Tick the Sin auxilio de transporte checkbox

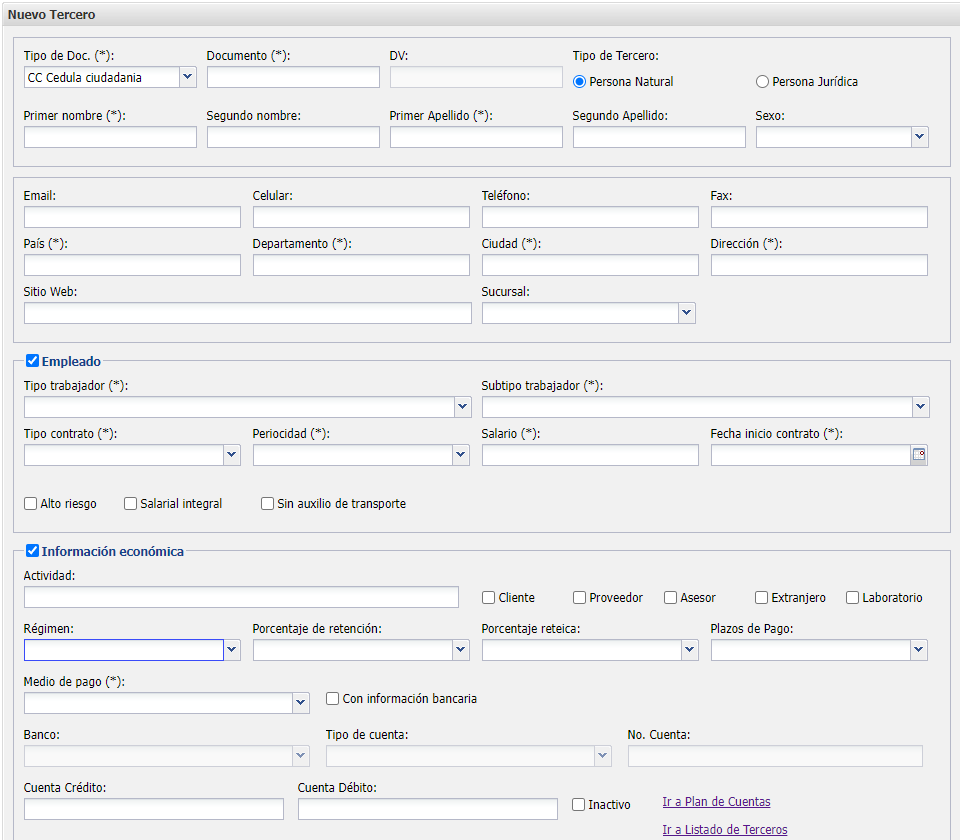(267, 504)
